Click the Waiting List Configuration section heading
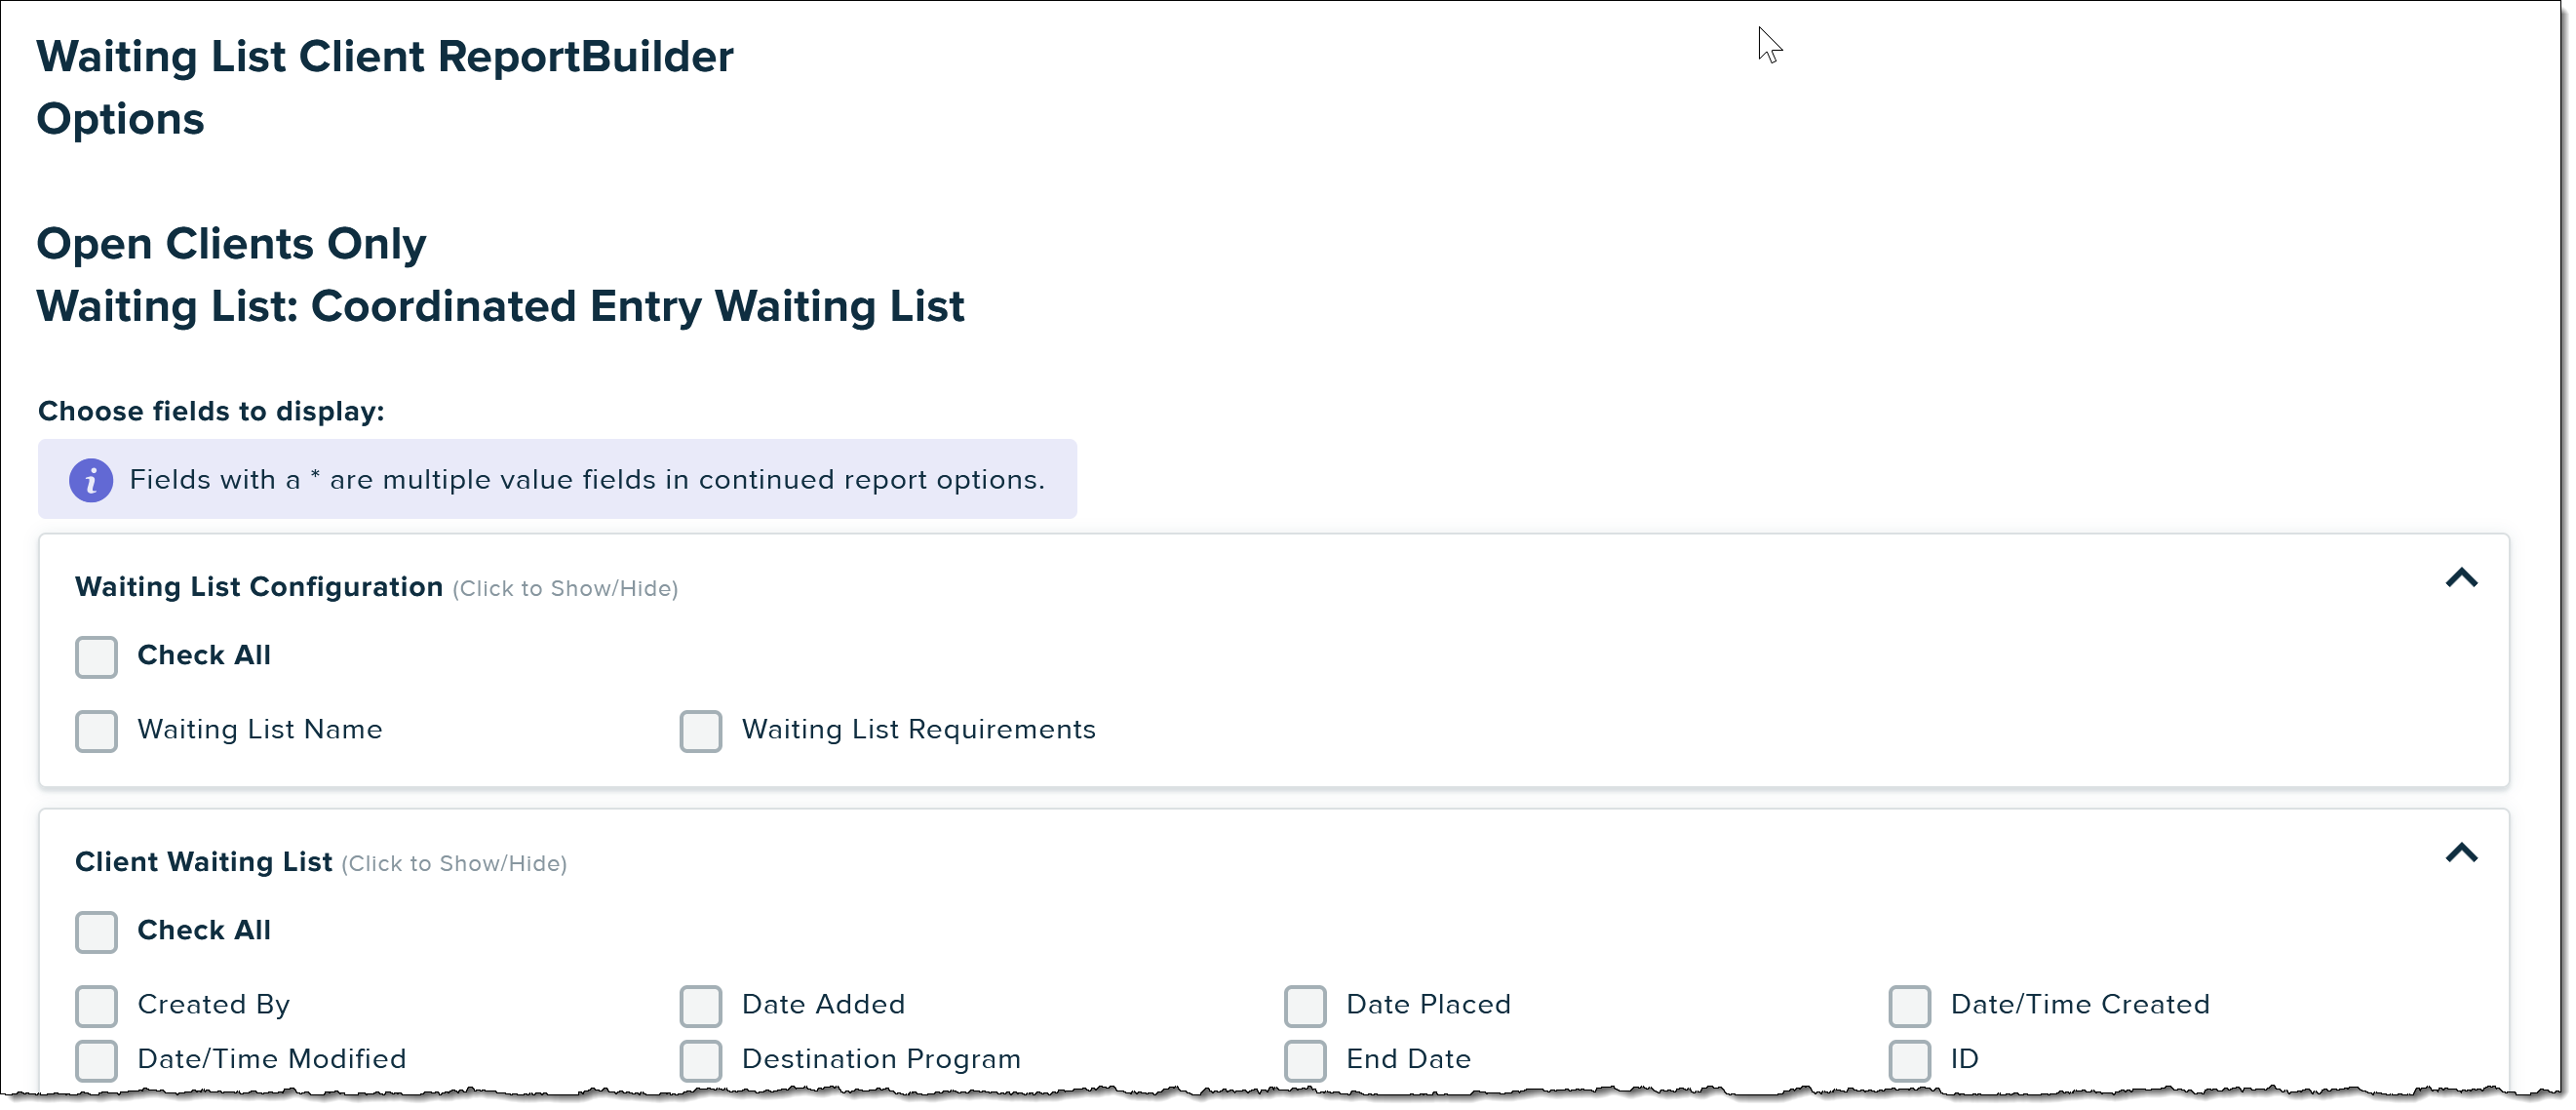This screenshot has height=1110, width=2576. (x=259, y=587)
